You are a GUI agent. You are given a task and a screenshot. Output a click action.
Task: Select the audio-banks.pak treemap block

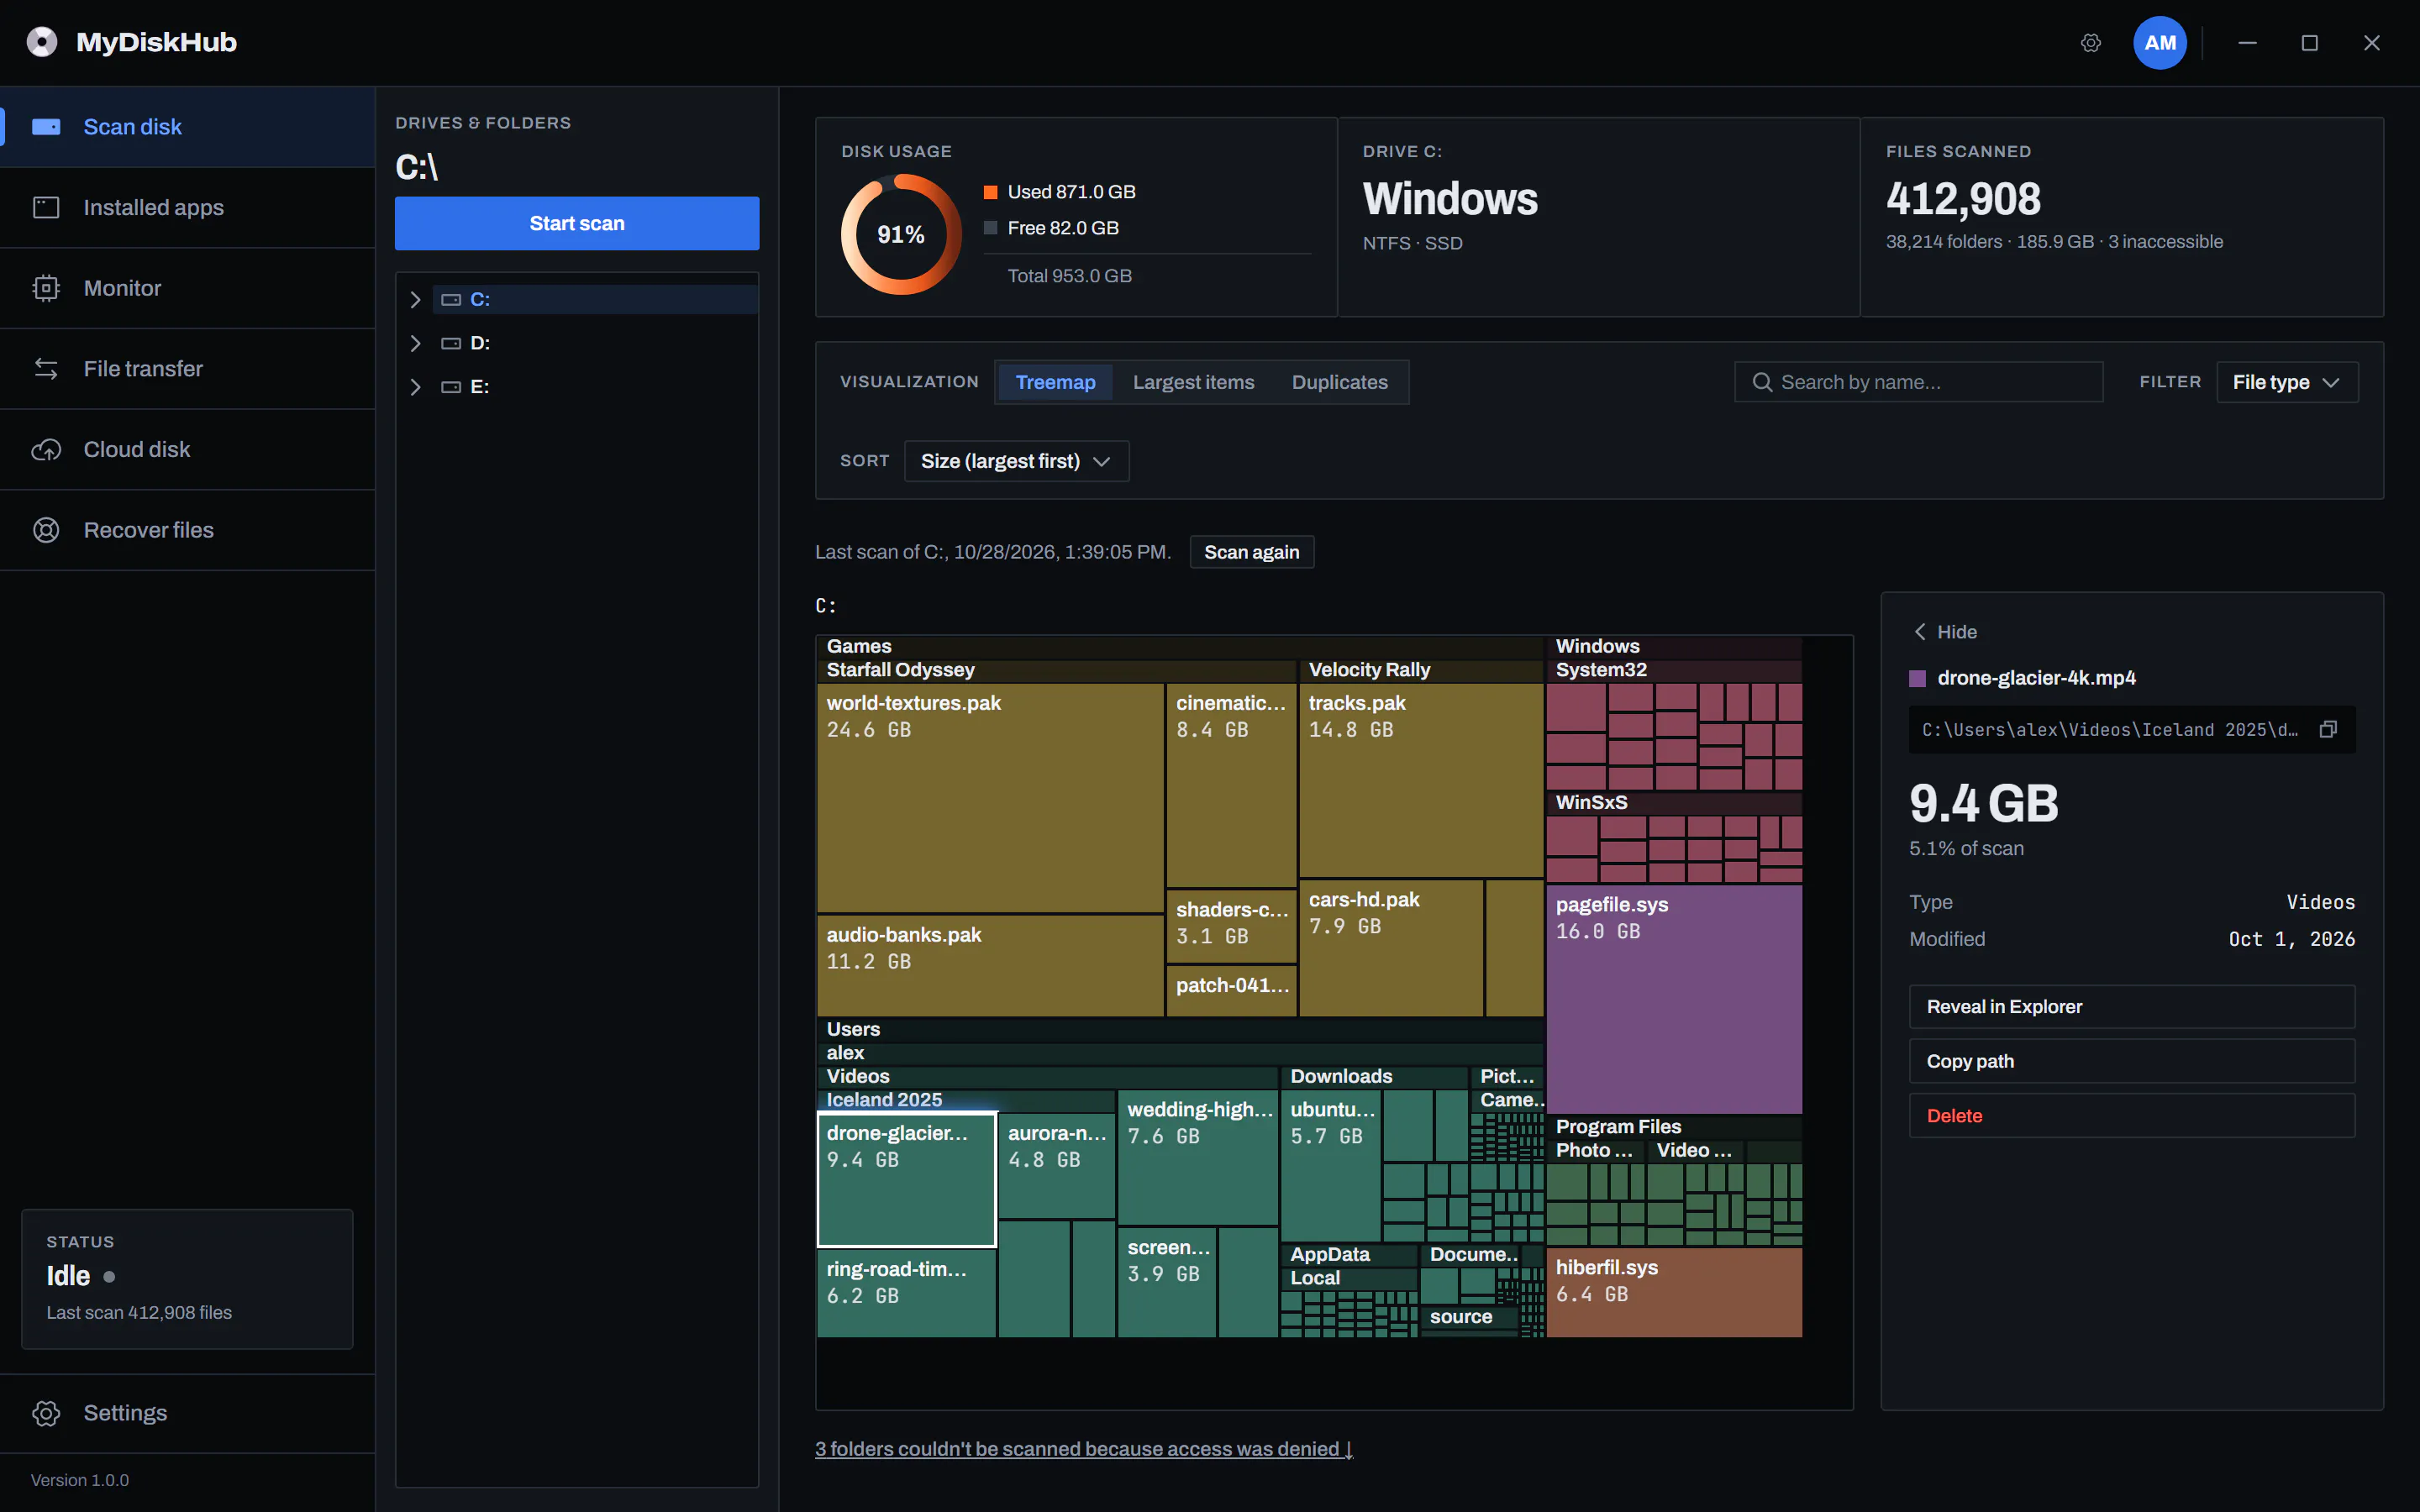click(991, 966)
